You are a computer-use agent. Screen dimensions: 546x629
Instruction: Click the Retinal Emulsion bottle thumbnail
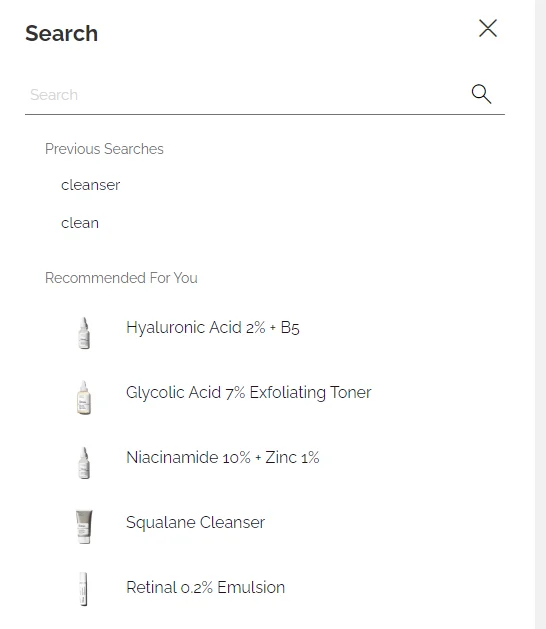pos(83,589)
